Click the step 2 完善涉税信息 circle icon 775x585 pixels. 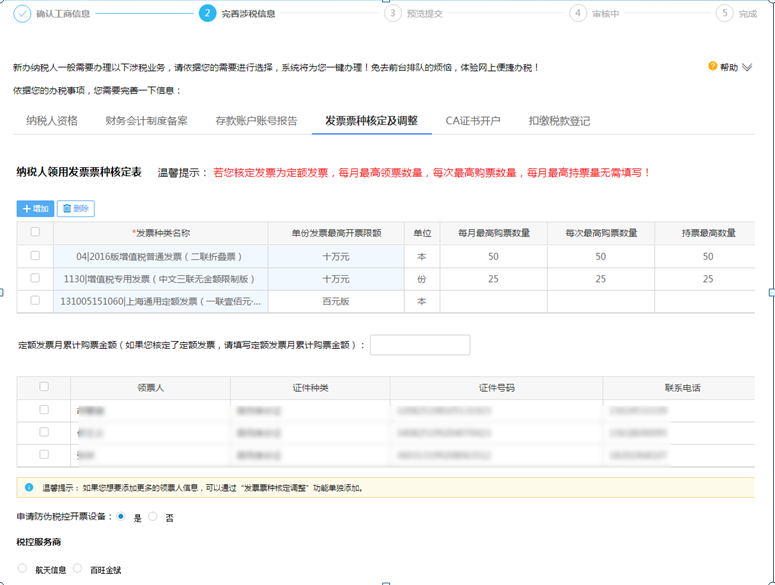click(207, 13)
